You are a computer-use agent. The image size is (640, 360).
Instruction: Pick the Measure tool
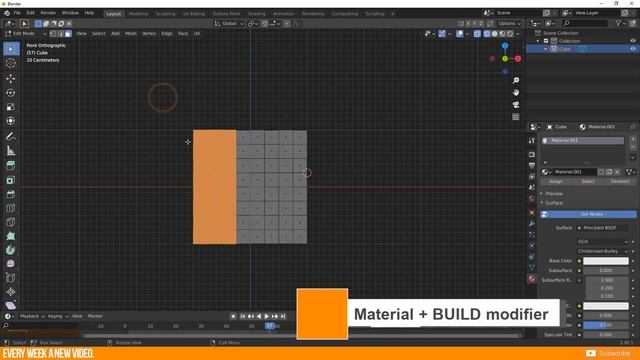[x=11, y=151]
